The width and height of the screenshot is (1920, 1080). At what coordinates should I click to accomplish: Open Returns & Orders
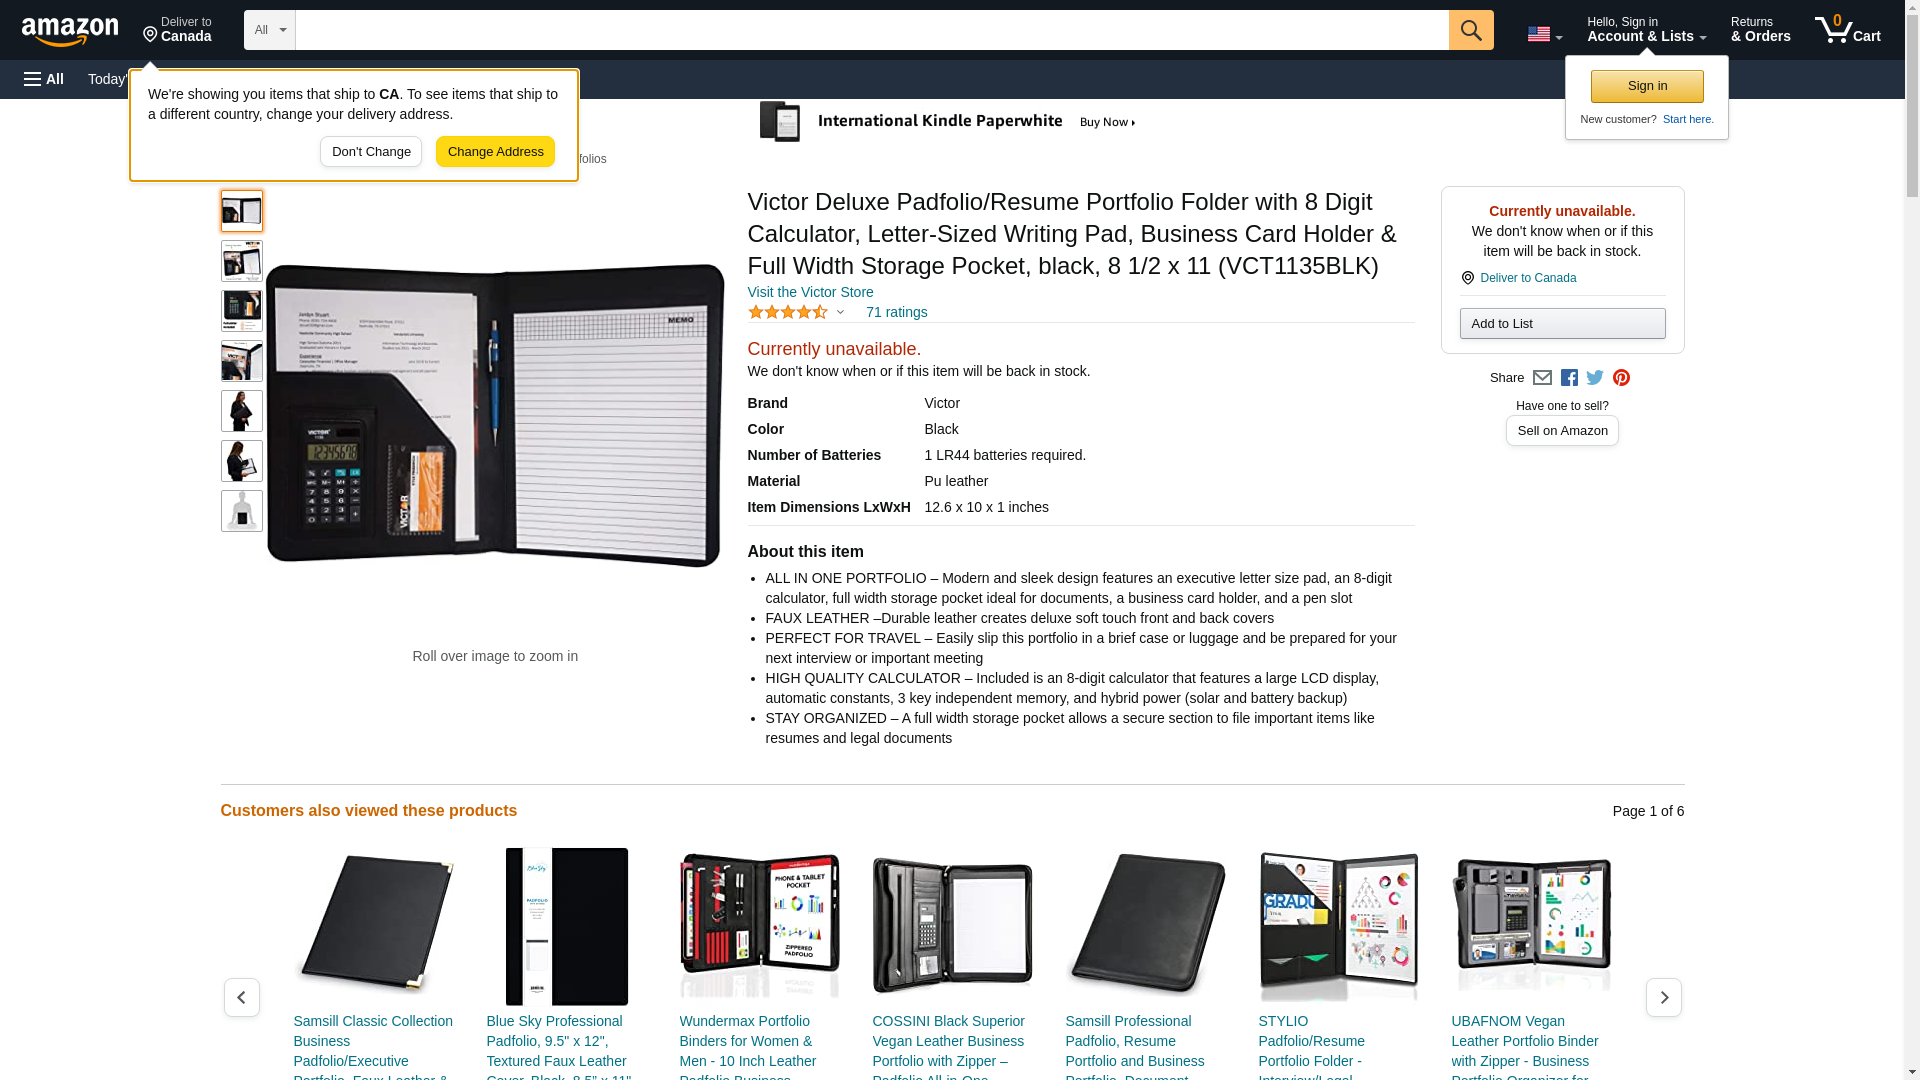point(1760,30)
